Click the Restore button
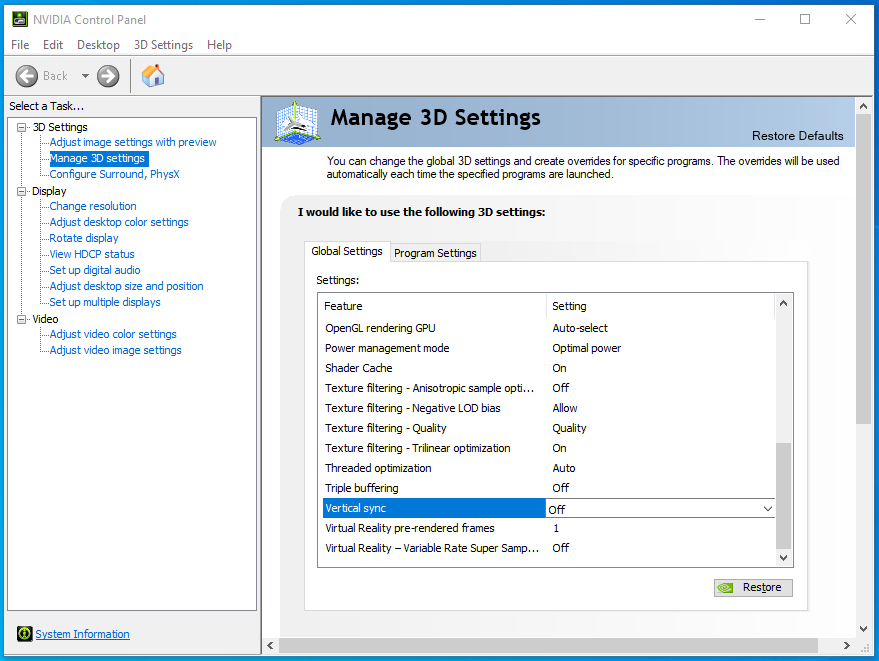The height and width of the screenshot is (661, 879). pyautogui.click(x=753, y=587)
